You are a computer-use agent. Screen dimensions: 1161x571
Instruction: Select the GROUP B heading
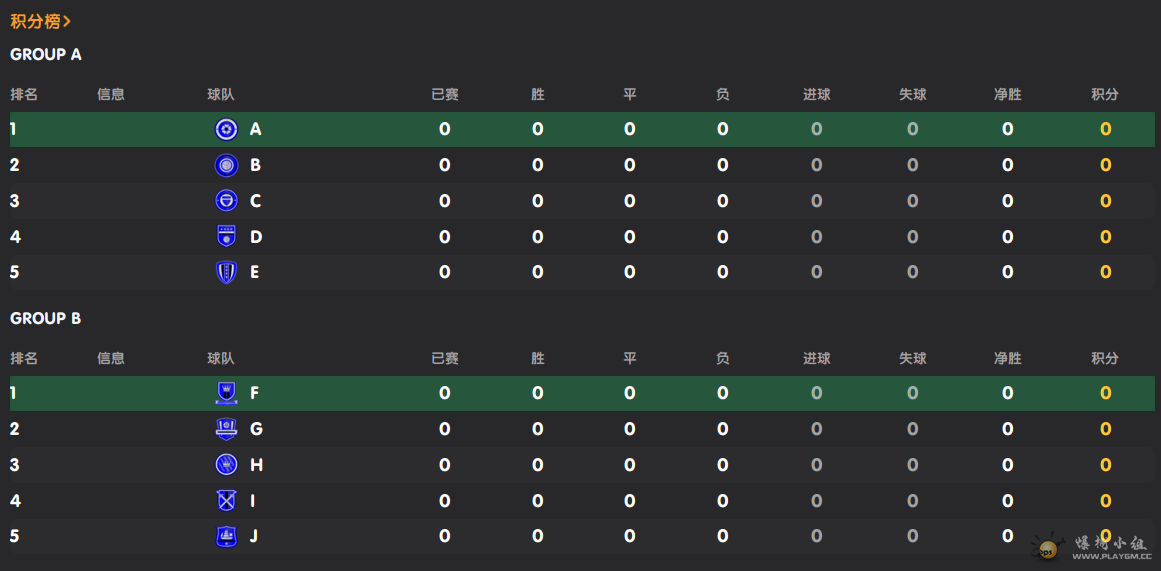pyautogui.click(x=46, y=319)
